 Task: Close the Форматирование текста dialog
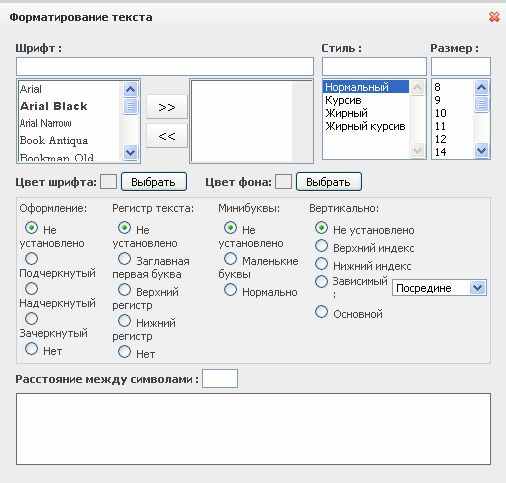click(x=494, y=17)
